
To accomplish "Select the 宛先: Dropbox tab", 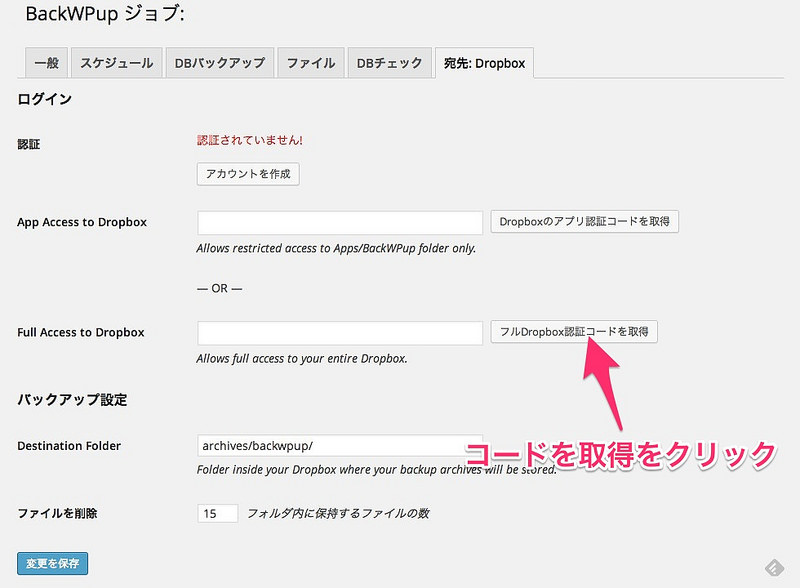I will (484, 63).
